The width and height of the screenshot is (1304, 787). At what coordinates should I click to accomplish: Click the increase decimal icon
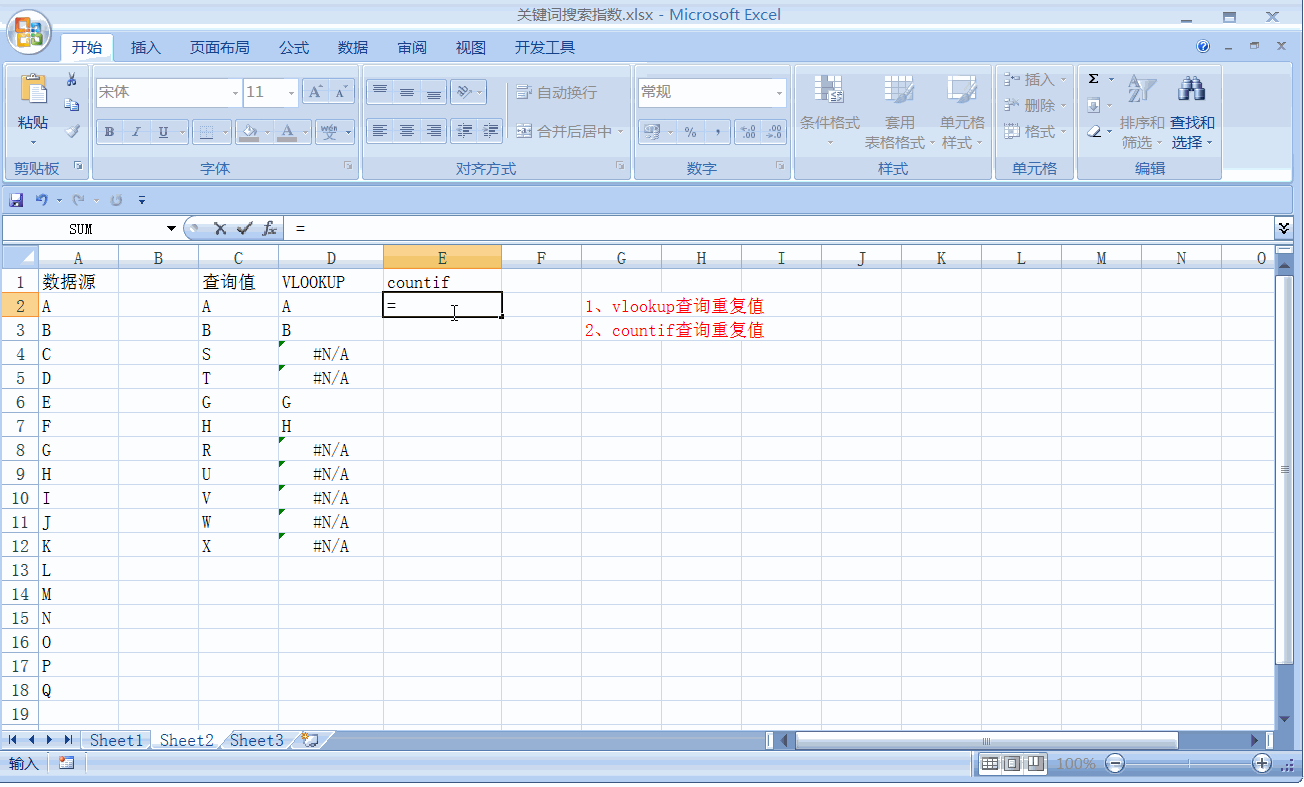point(747,131)
